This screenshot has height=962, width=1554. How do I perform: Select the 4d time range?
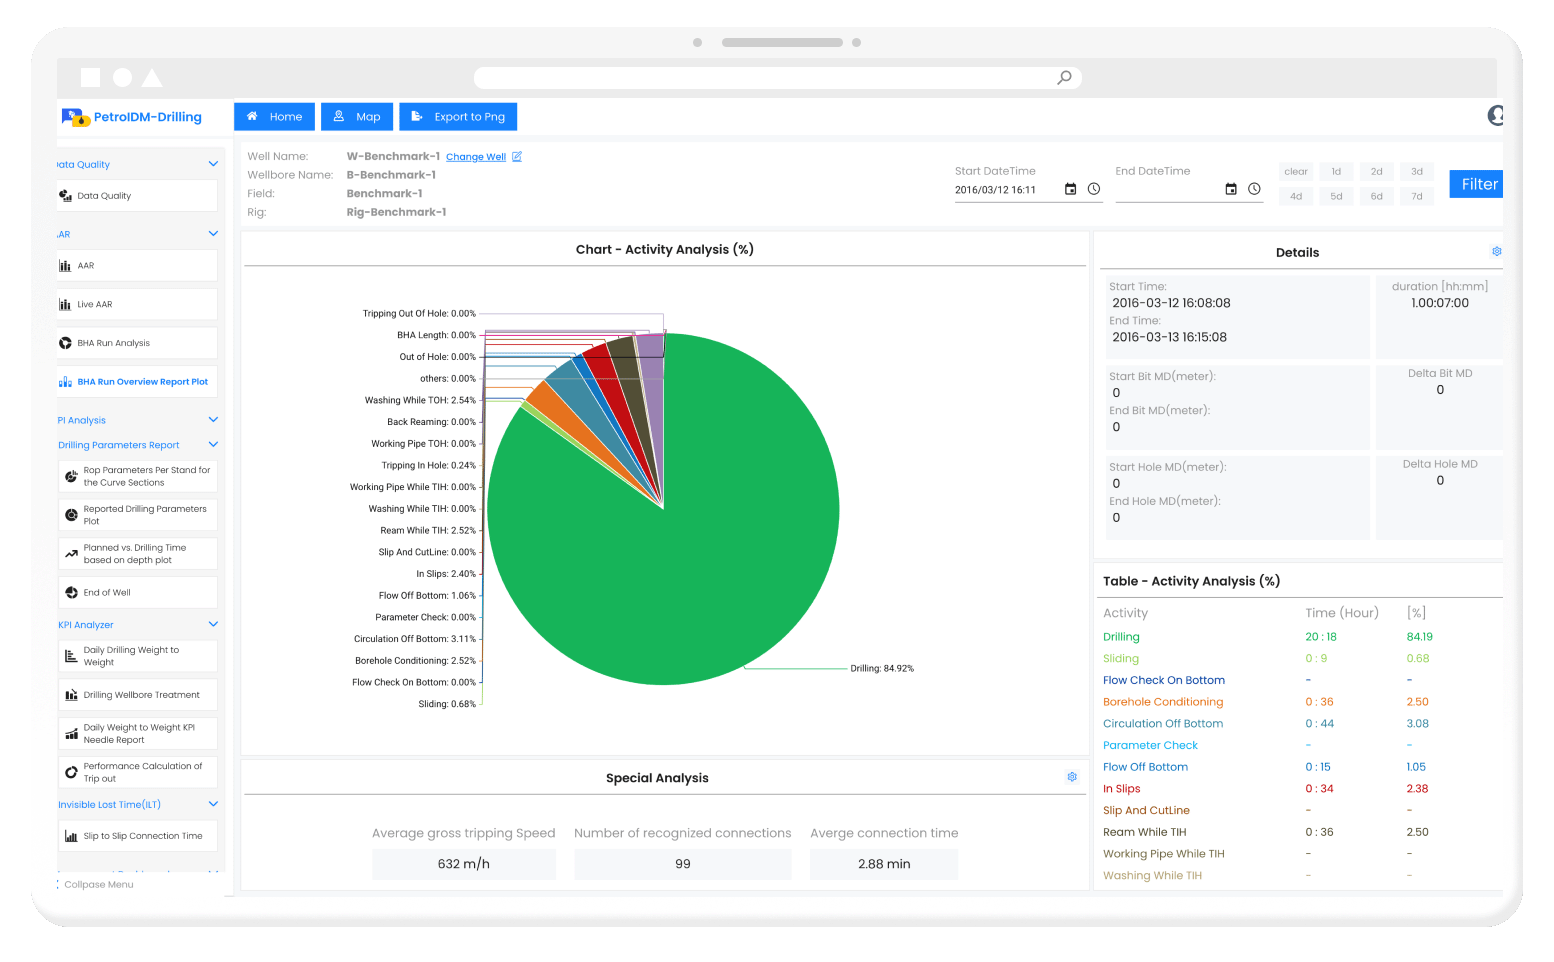(1296, 197)
